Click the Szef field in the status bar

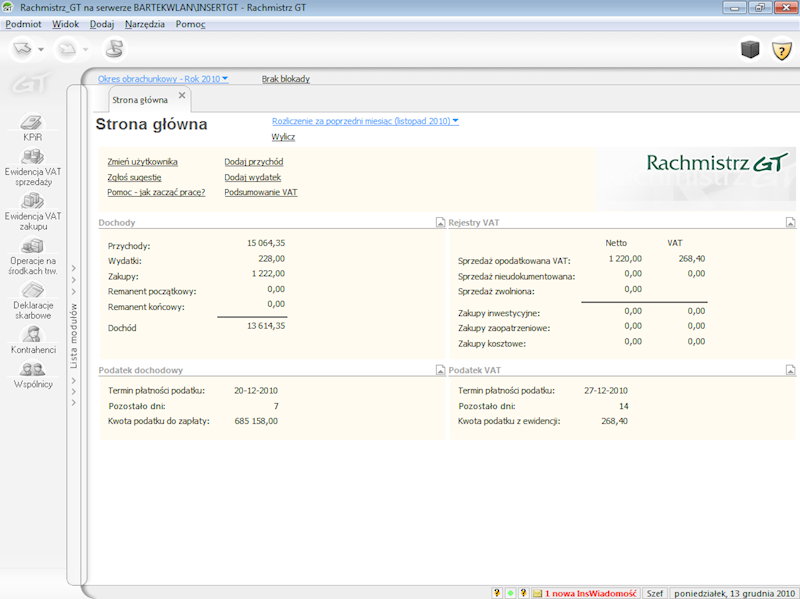(655, 592)
